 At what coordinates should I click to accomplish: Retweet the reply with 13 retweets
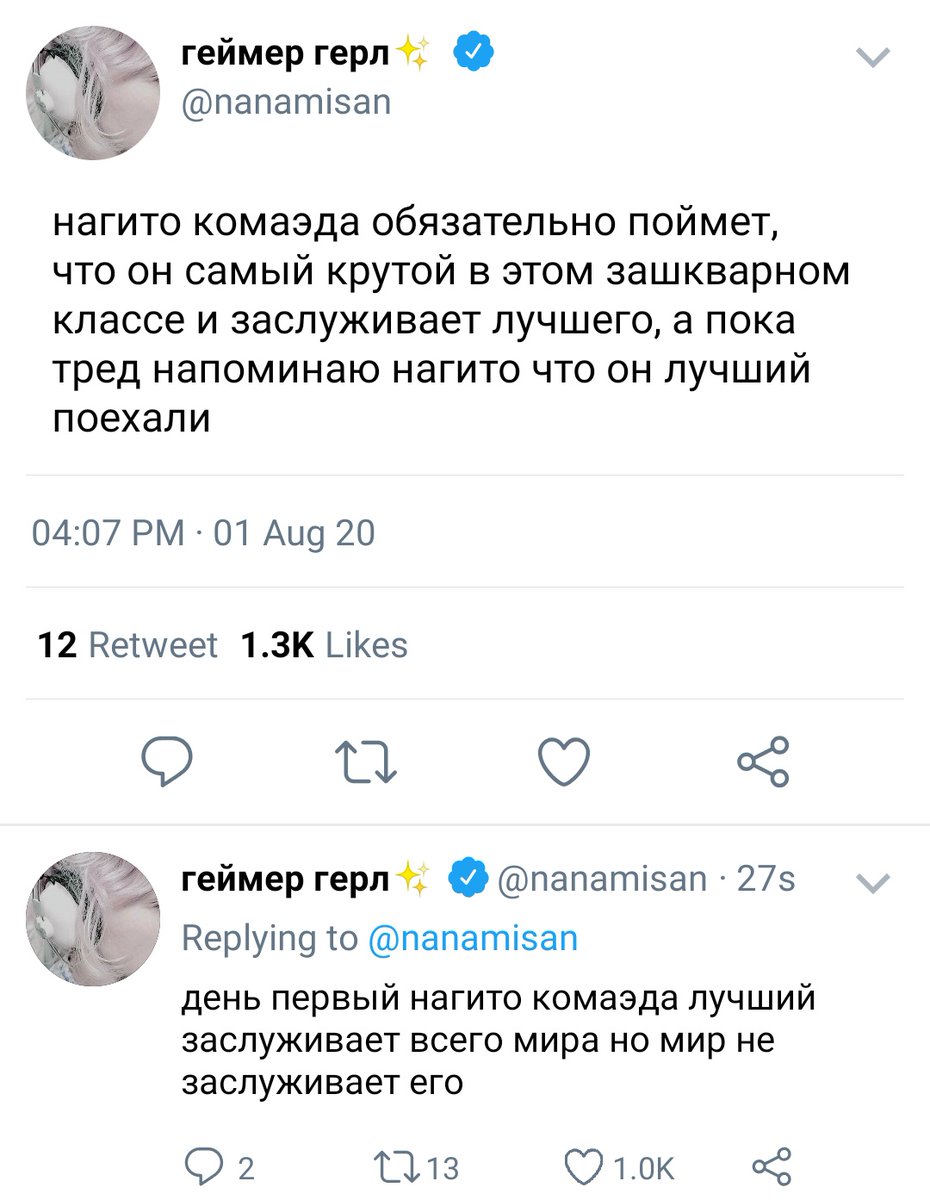(x=414, y=1167)
